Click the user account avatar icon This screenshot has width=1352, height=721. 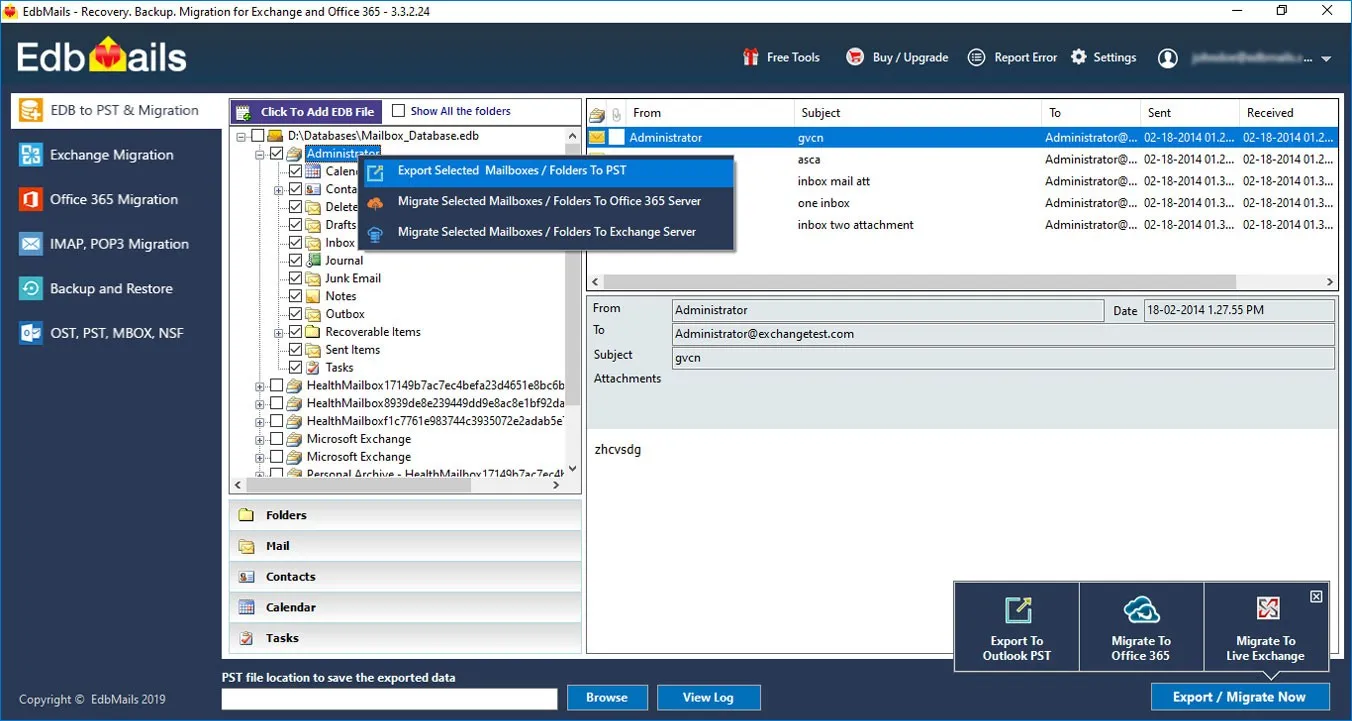[1167, 58]
